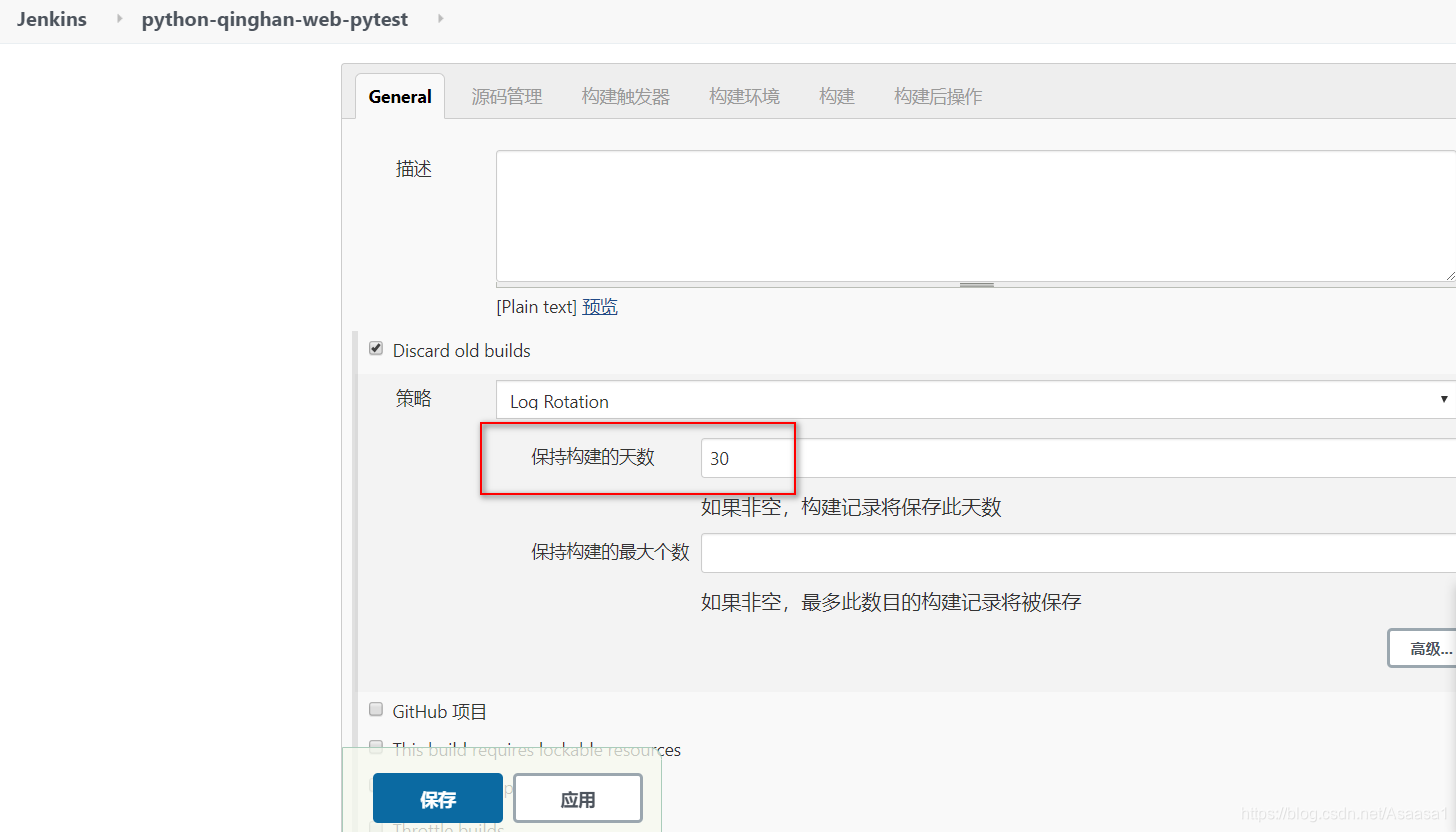This screenshot has height=832, width=1456.
Task: Switch to the 构建 tab
Action: pyautogui.click(x=837, y=96)
